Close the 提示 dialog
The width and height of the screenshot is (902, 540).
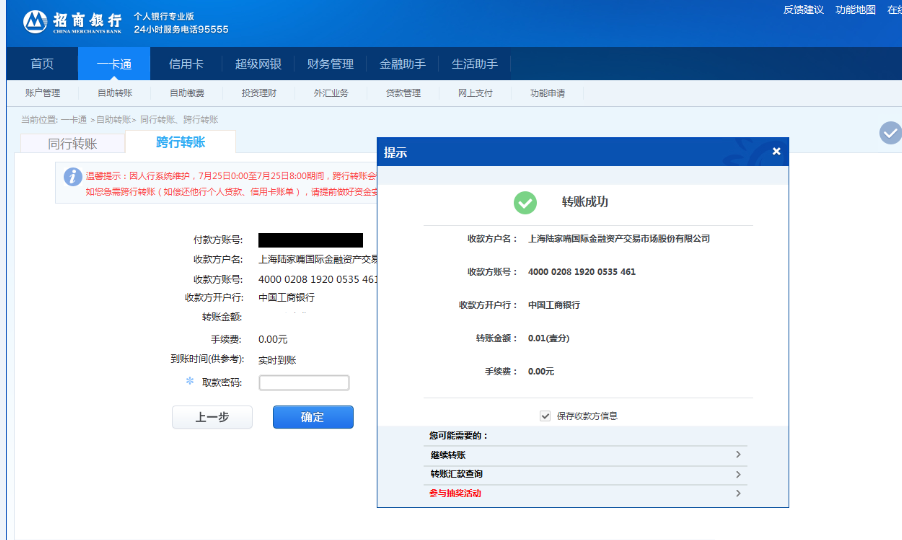(776, 151)
